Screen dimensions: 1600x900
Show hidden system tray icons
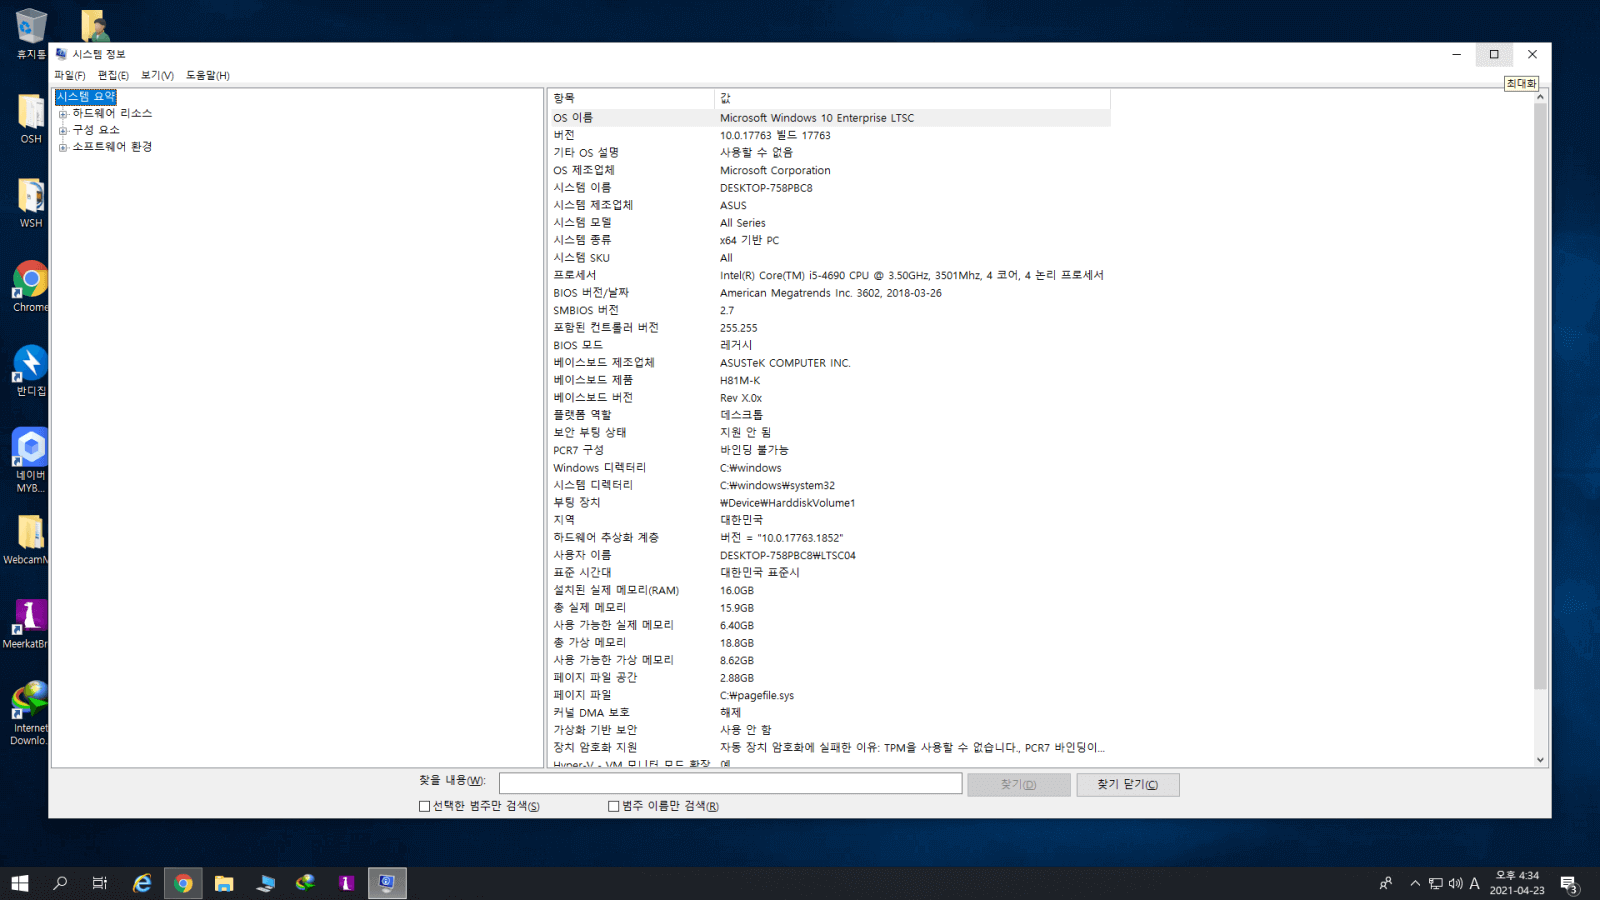pyautogui.click(x=1415, y=883)
